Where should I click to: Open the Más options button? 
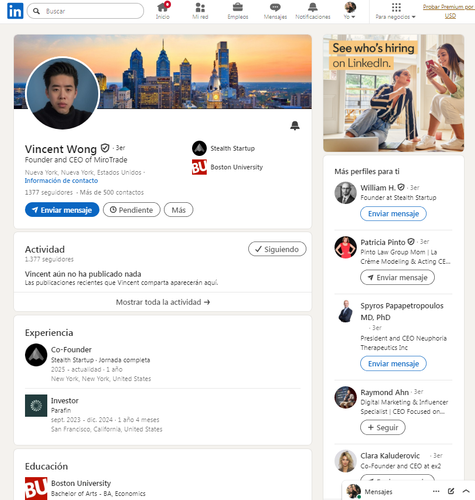pyautogui.click(x=179, y=210)
